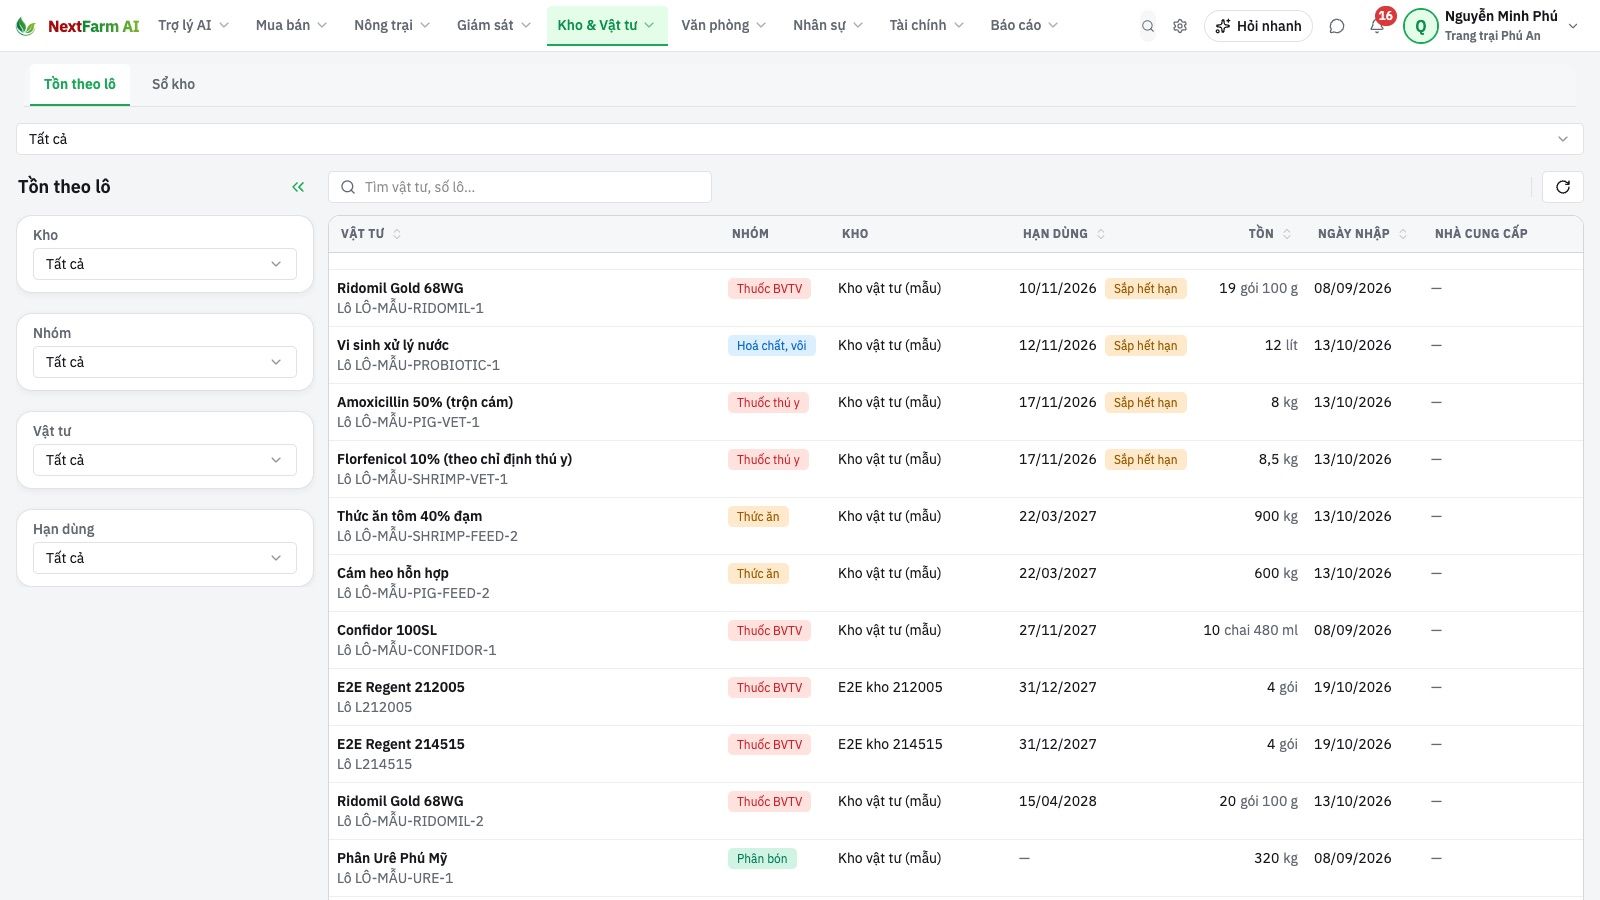Sort by Vật tư column arrows
1600x900 pixels.
point(397,234)
